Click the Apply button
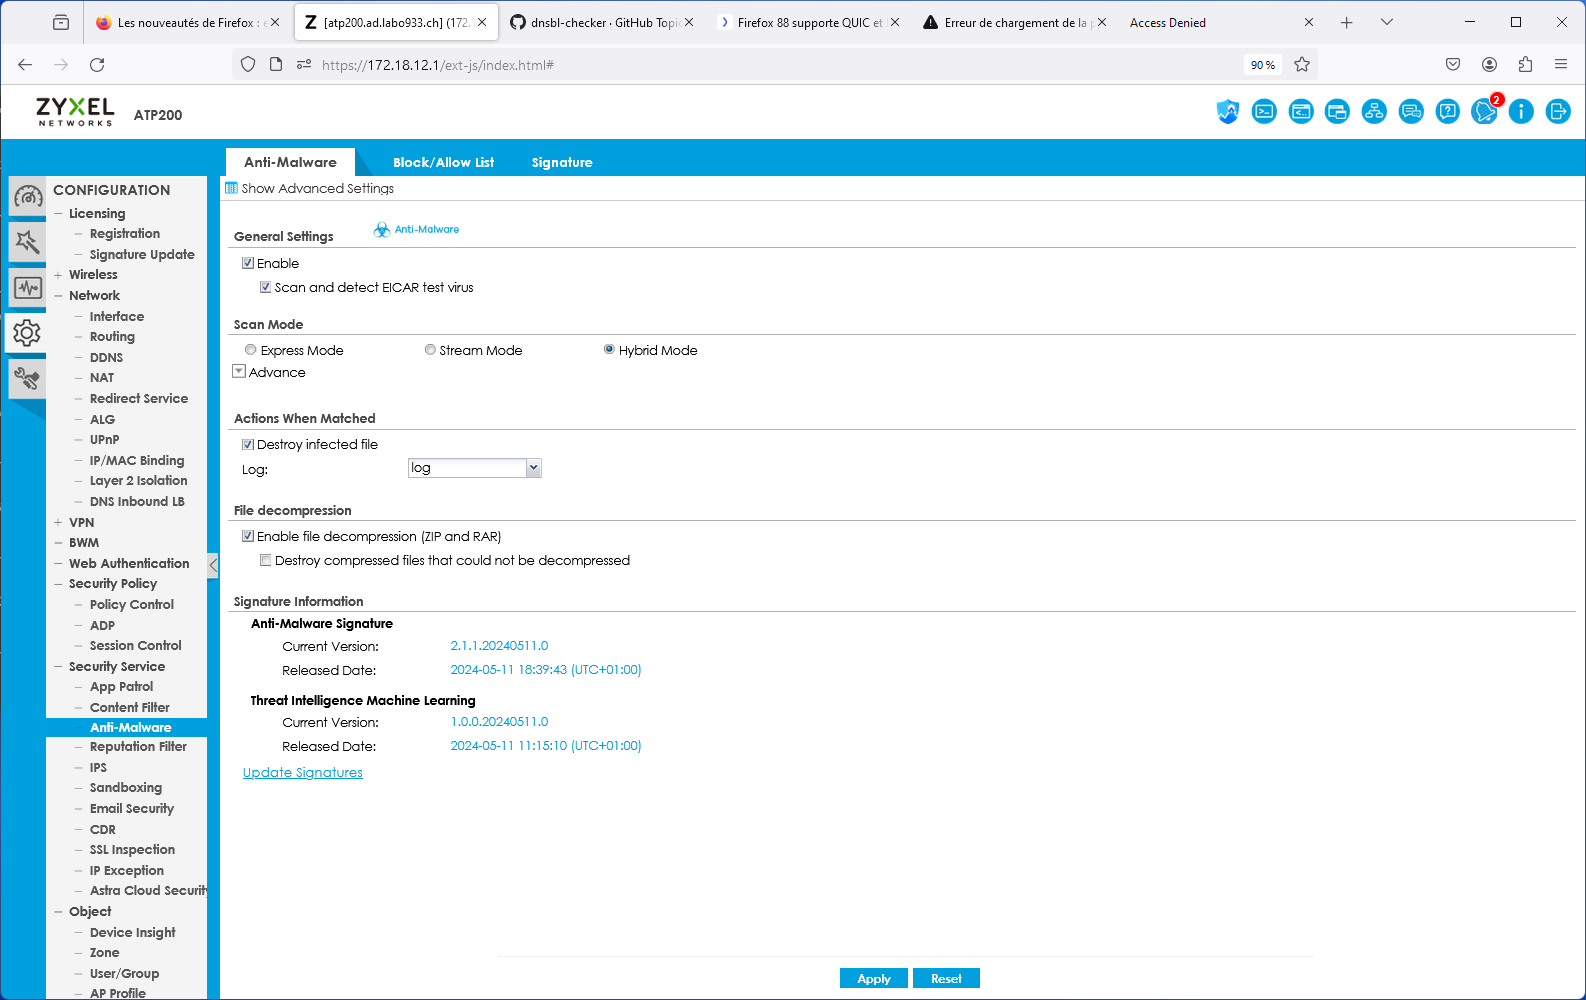This screenshot has width=1586, height=1000. [873, 978]
